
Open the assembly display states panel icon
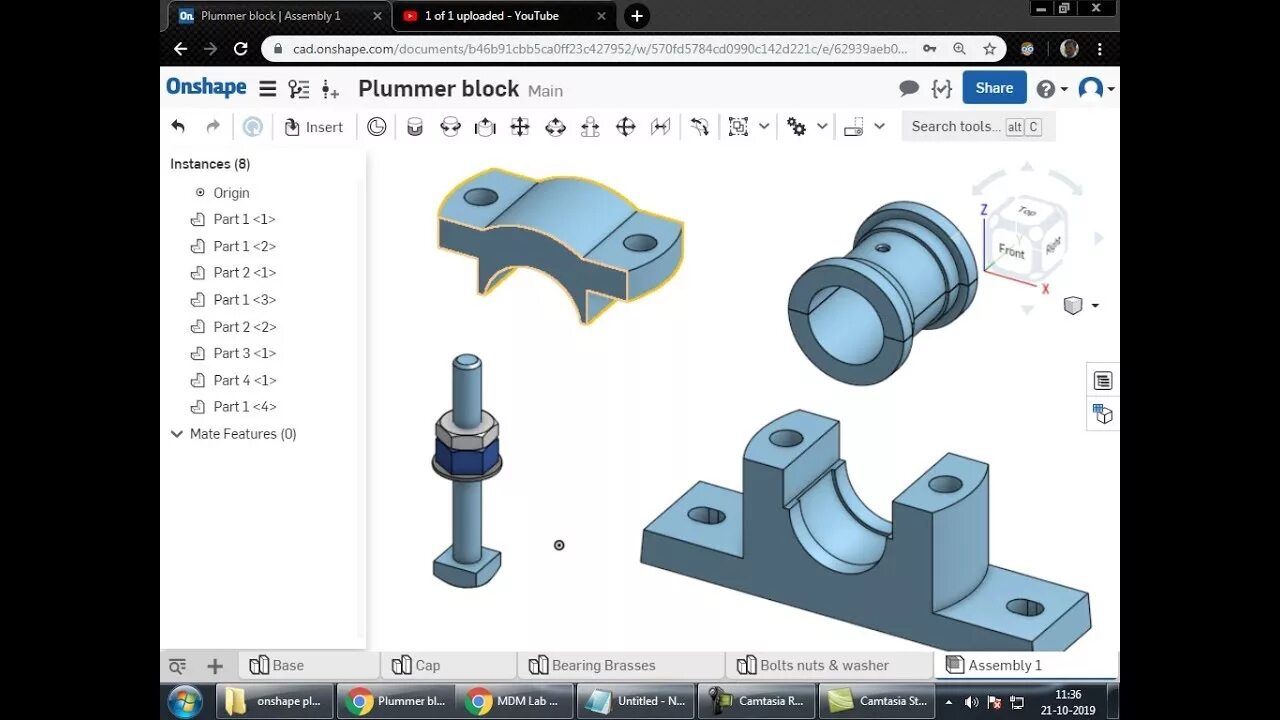1103,413
